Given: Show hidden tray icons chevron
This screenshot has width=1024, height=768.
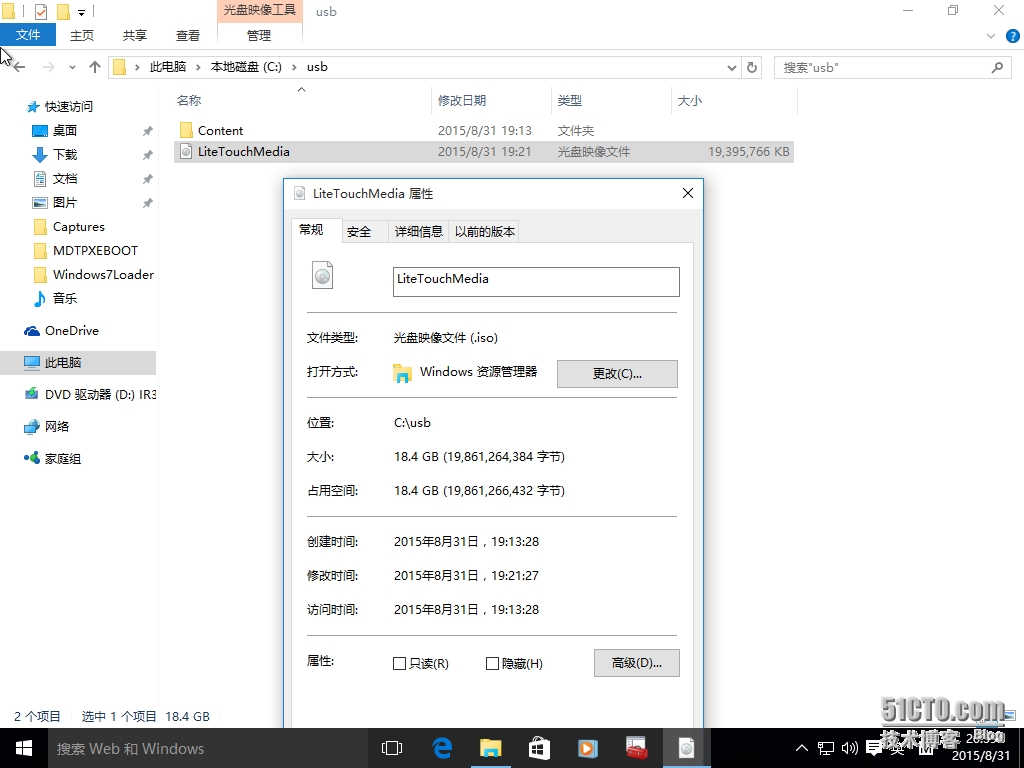Looking at the screenshot, I should (x=802, y=748).
